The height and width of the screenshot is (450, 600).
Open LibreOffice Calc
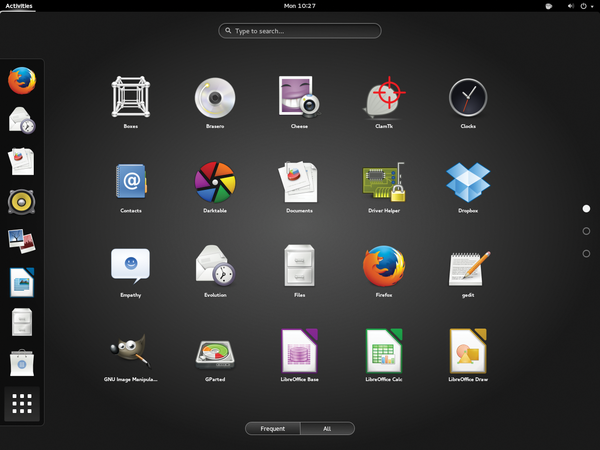[x=384, y=351]
